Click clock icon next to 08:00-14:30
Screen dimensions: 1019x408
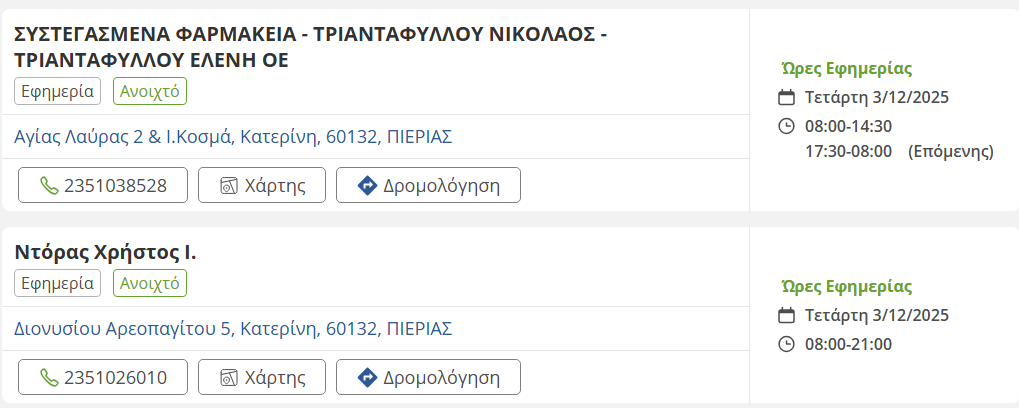(787, 126)
